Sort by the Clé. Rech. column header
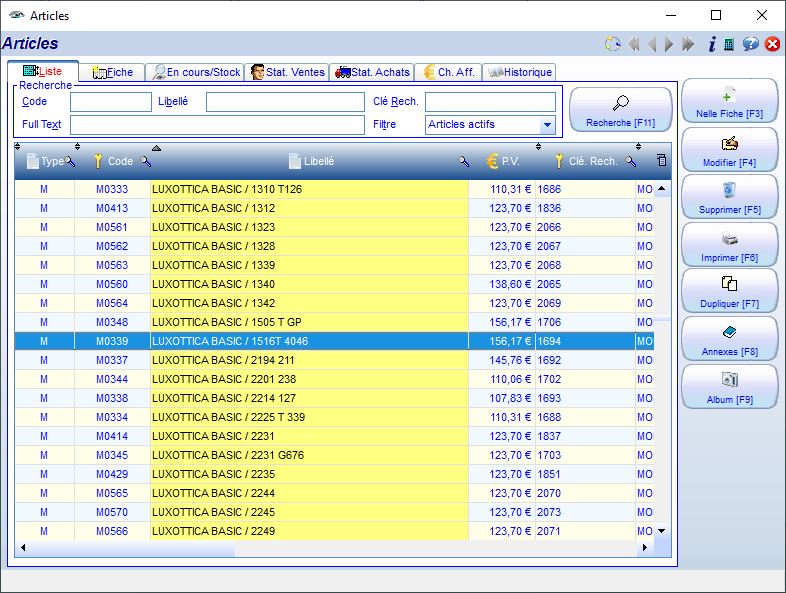 click(593, 161)
